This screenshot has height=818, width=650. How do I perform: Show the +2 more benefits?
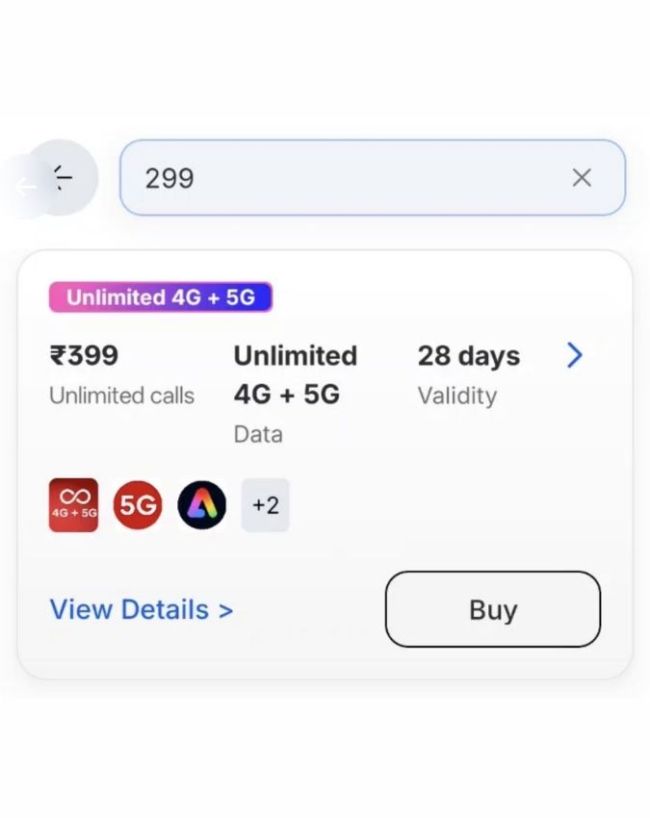[265, 505]
